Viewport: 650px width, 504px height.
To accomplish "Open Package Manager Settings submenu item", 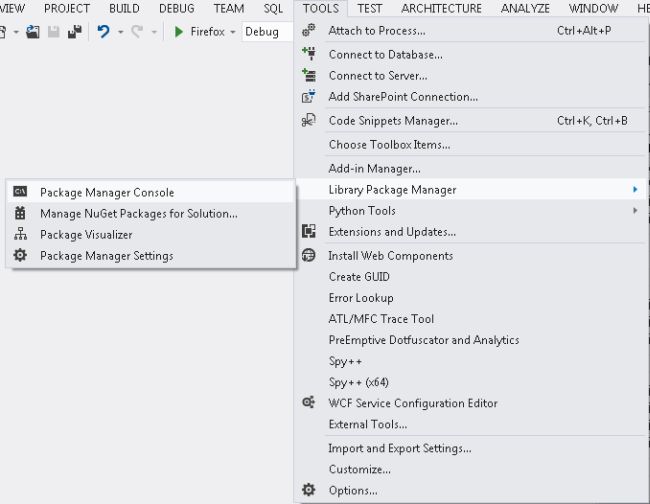I will 151,255.
